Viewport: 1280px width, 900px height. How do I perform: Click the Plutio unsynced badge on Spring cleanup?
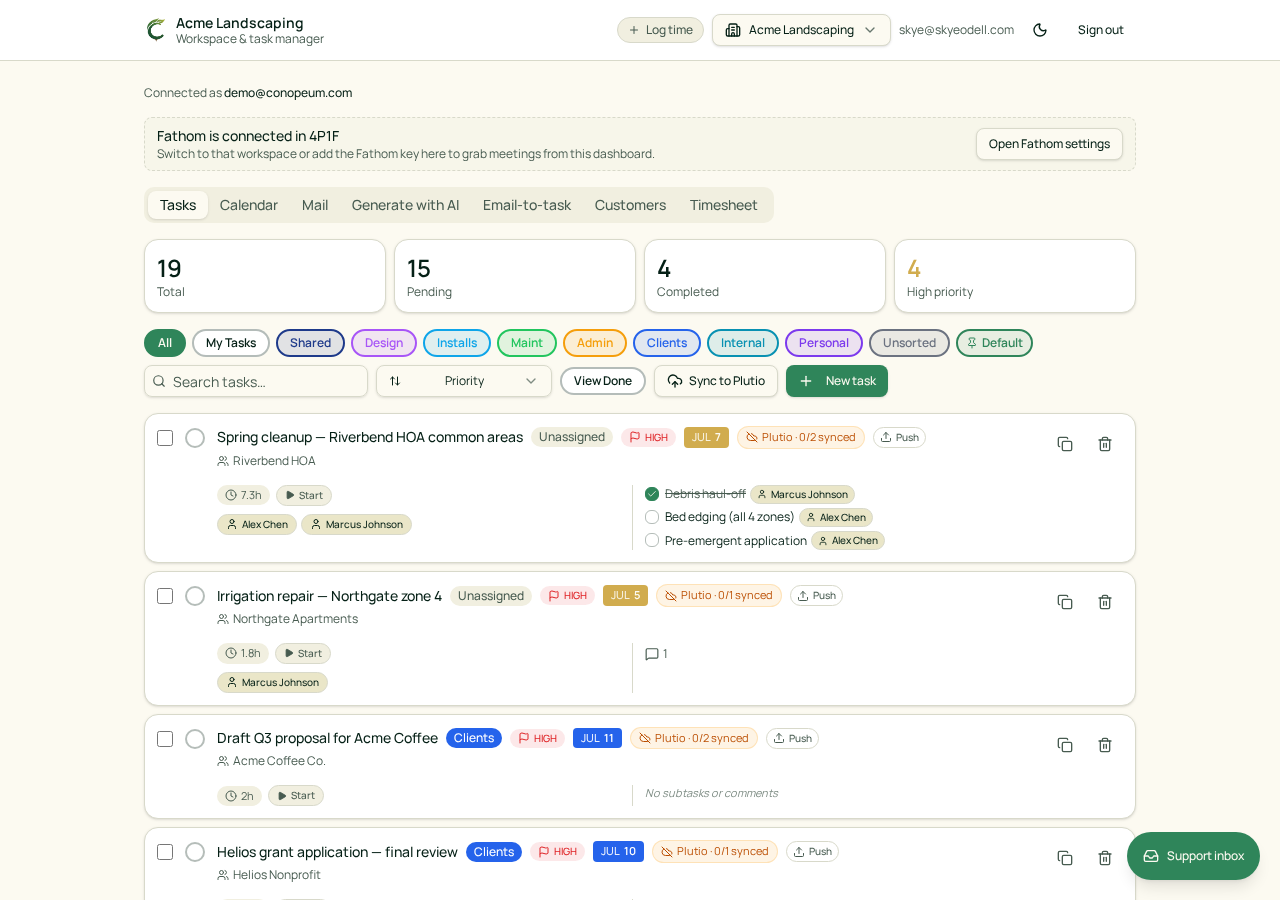(x=801, y=437)
